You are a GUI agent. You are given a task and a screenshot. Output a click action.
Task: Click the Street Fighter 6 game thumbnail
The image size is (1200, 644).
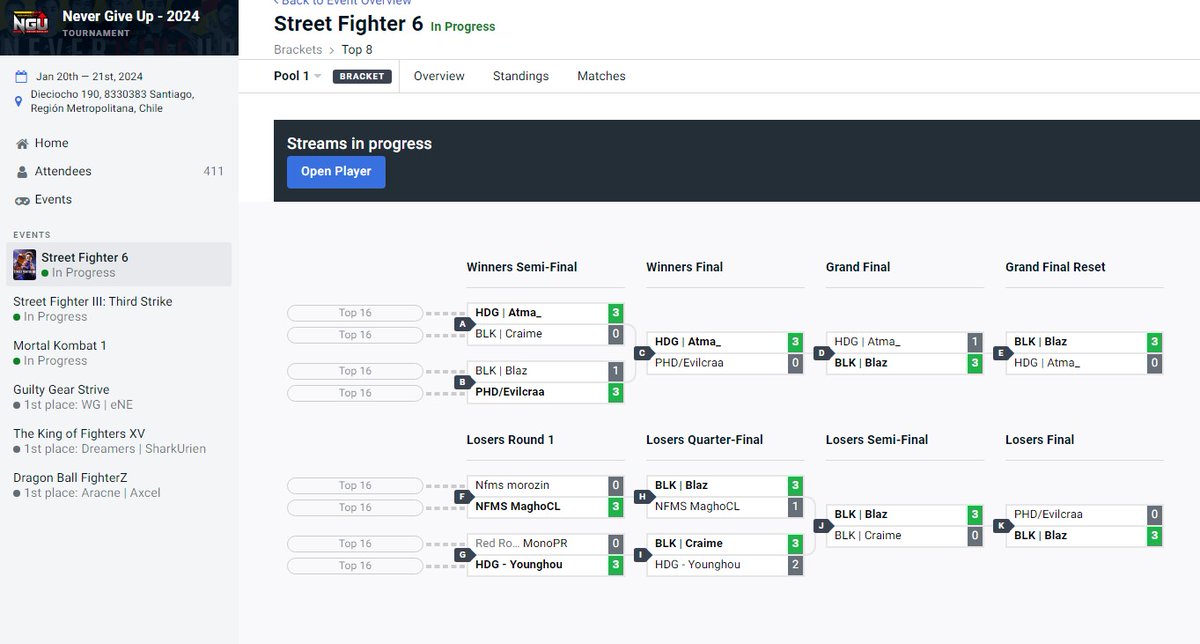tap(24, 265)
